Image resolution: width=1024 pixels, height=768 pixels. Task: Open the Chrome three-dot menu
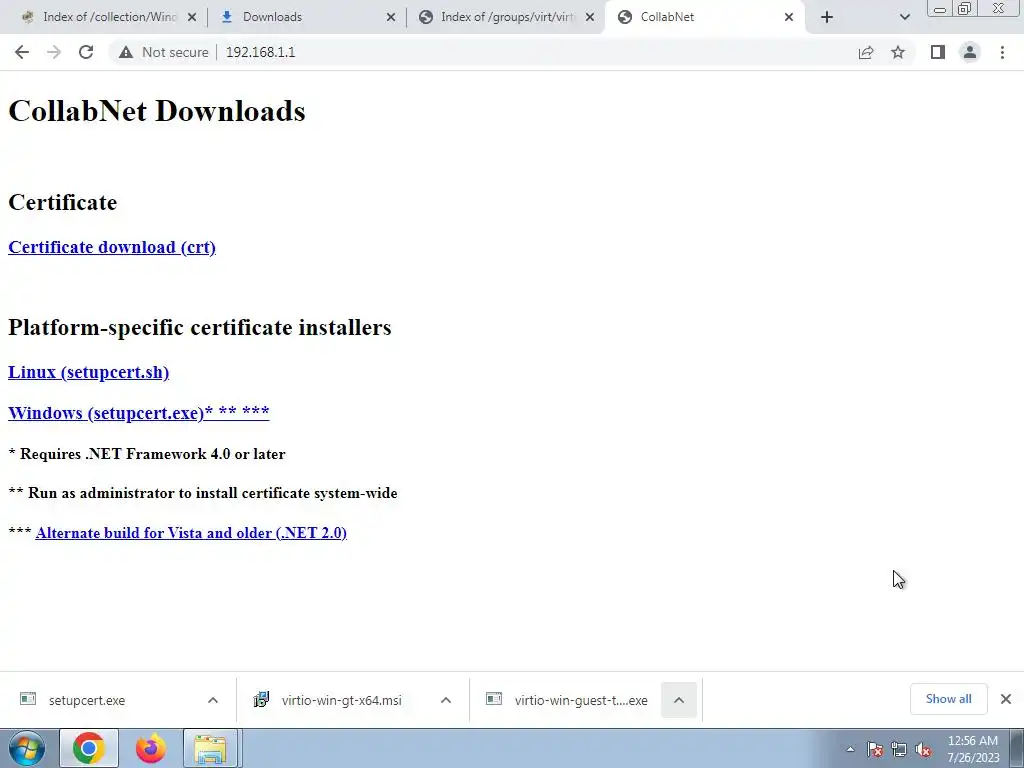1002,52
